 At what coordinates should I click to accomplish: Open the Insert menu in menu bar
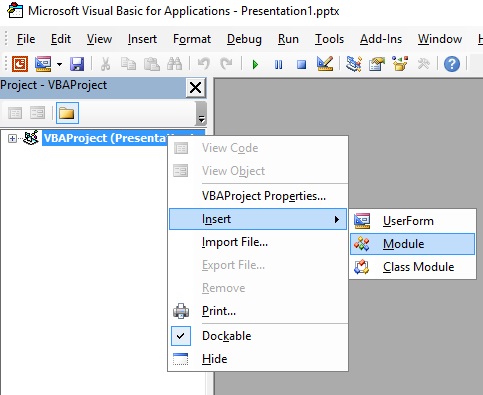pos(142,39)
